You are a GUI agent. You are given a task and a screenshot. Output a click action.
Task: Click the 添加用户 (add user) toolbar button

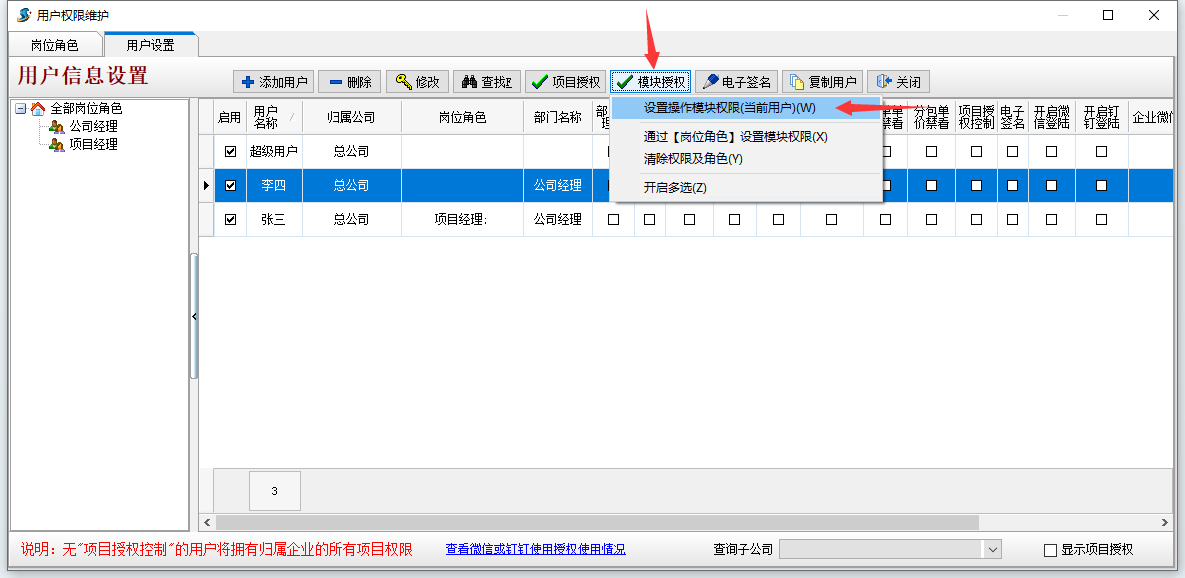pos(273,82)
